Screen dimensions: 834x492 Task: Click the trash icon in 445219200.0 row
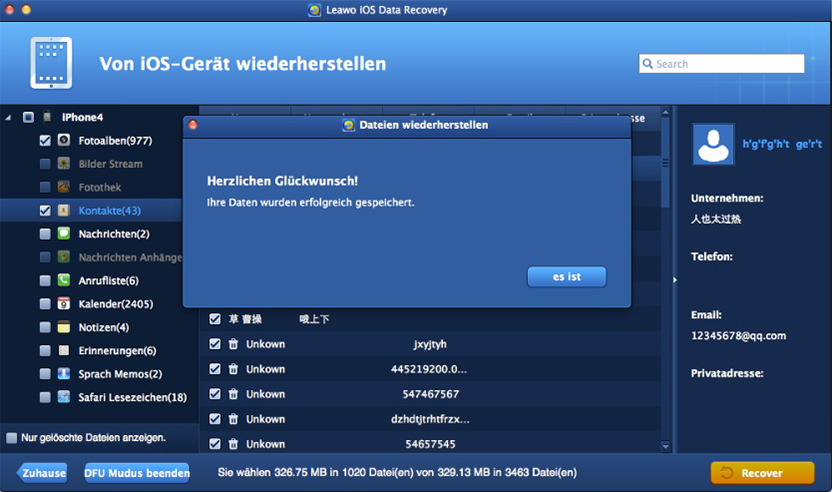233,369
